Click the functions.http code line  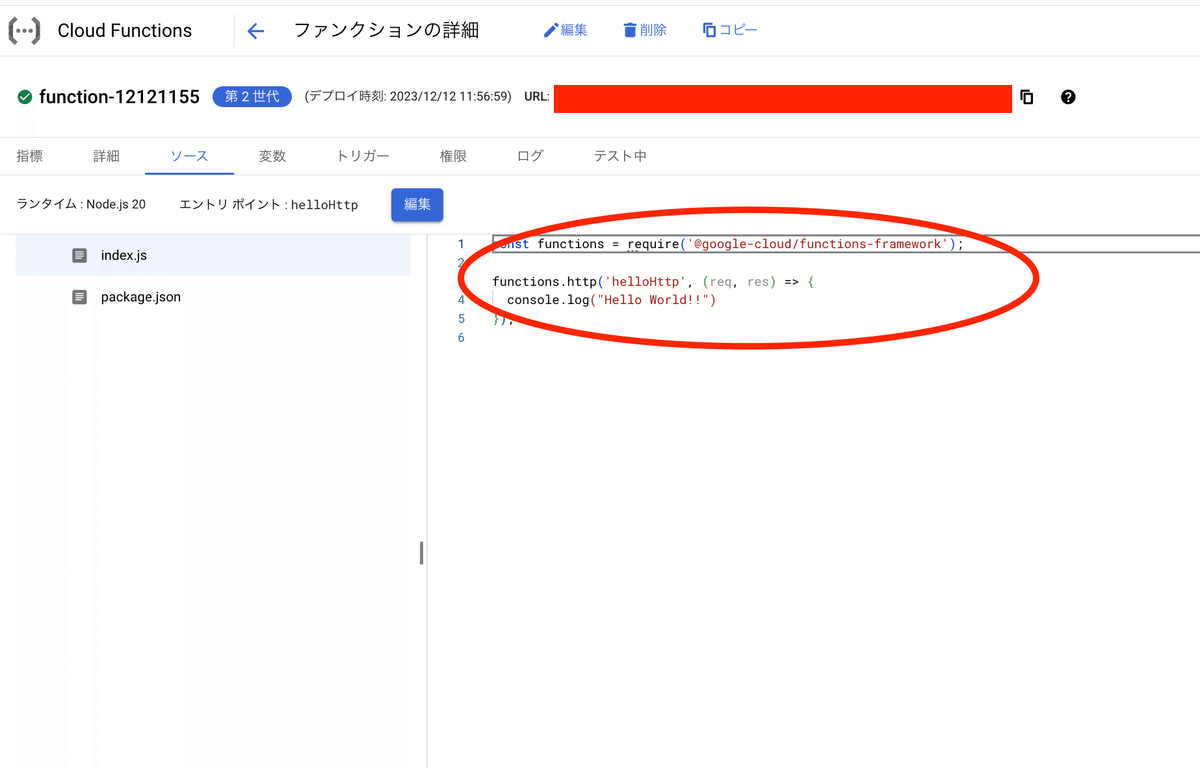[x=653, y=282]
